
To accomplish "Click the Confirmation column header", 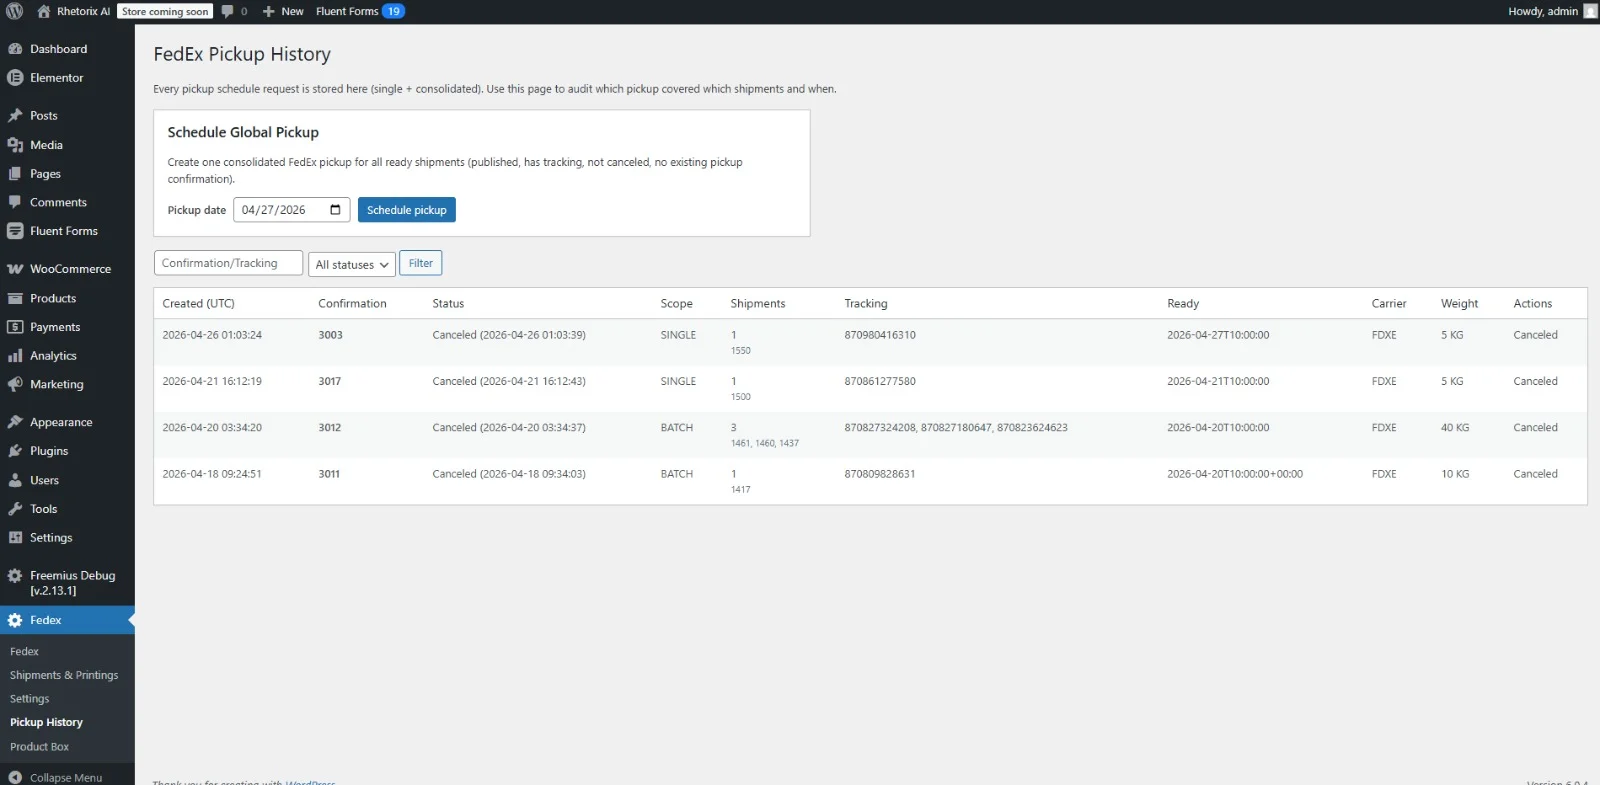I will pyautogui.click(x=352, y=303).
